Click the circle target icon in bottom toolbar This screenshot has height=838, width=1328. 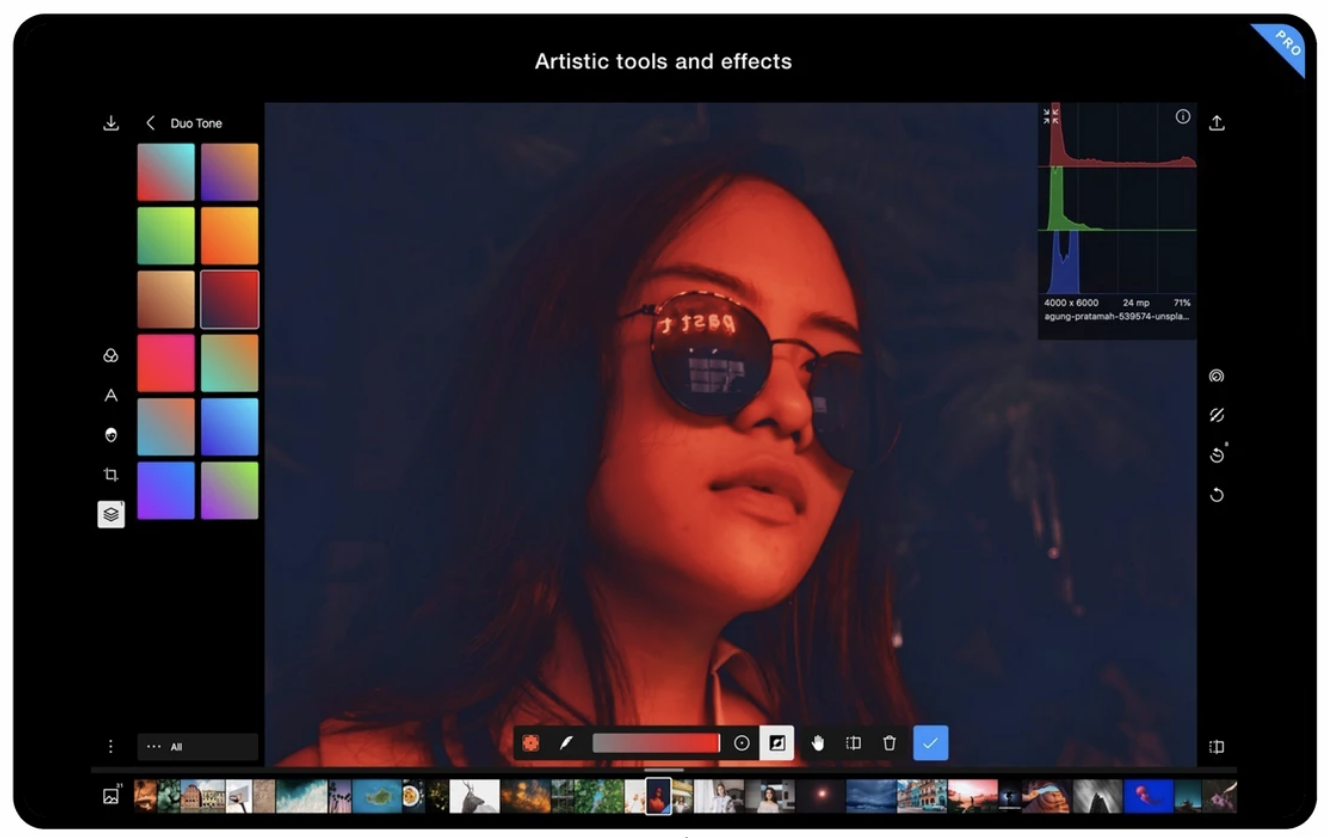742,743
